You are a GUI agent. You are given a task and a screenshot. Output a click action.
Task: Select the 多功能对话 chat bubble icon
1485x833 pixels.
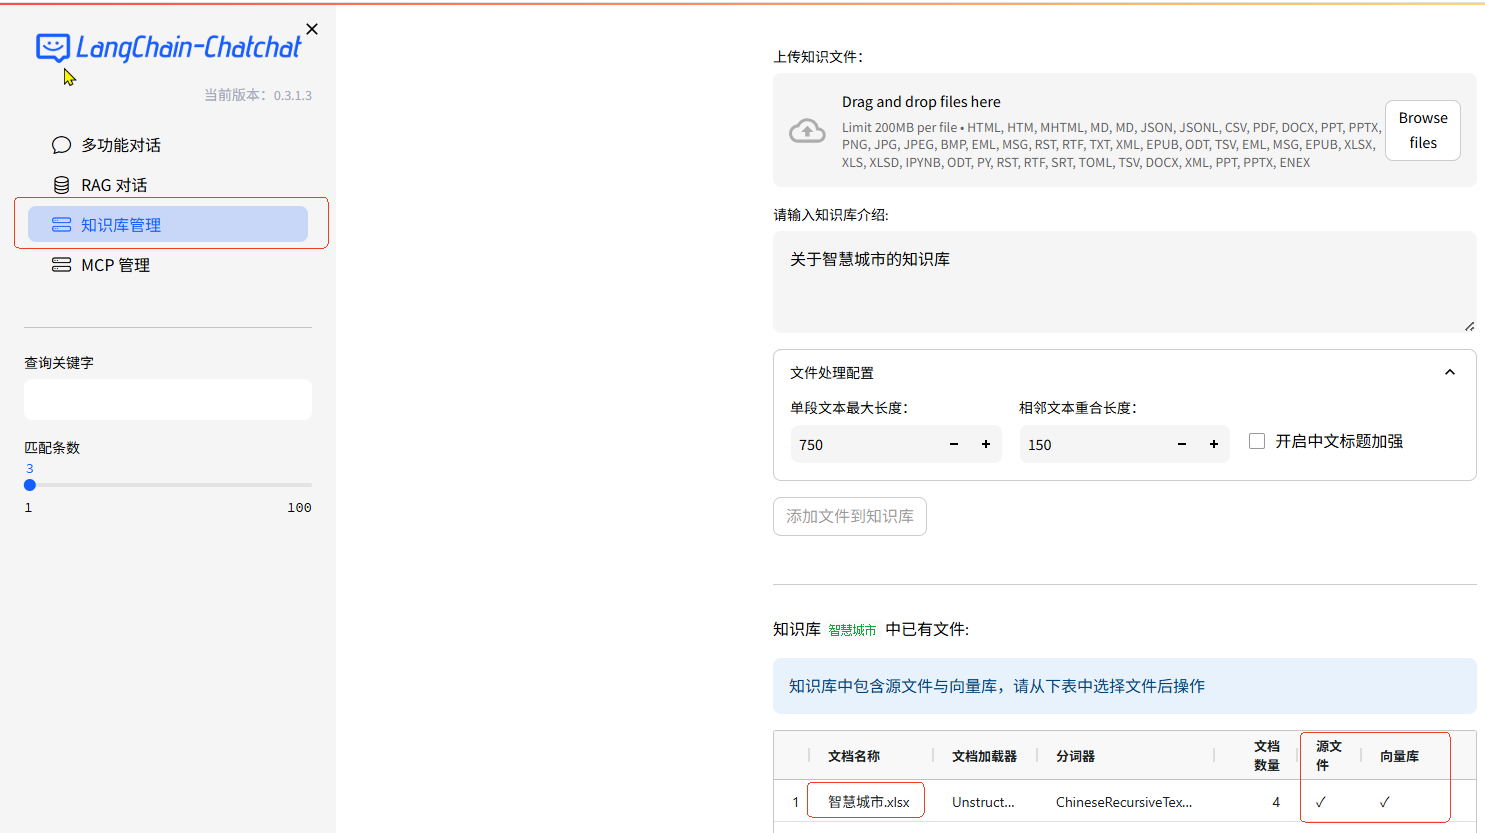[61, 144]
